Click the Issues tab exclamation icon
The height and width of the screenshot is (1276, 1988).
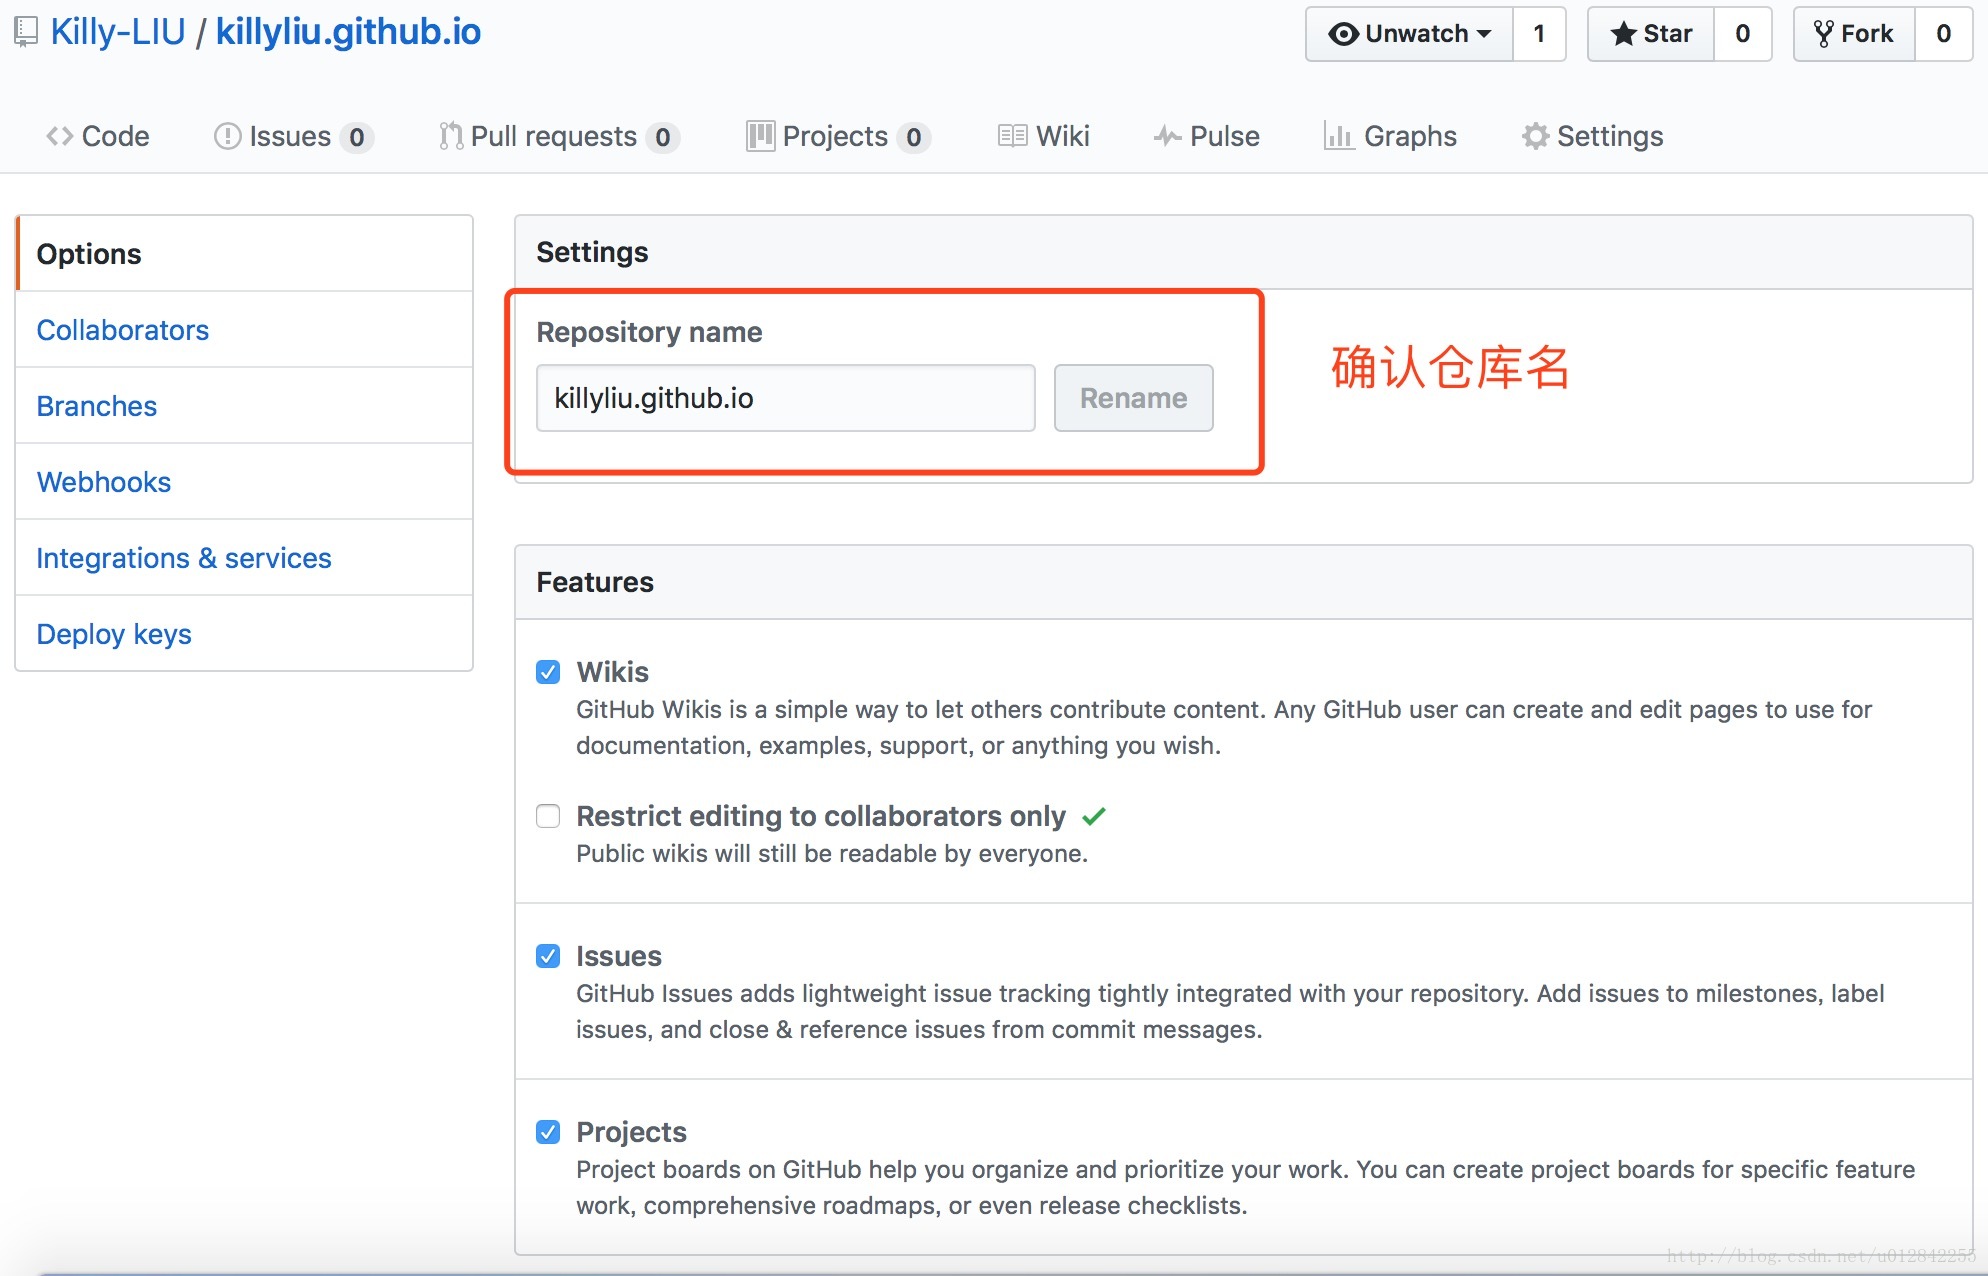click(228, 136)
